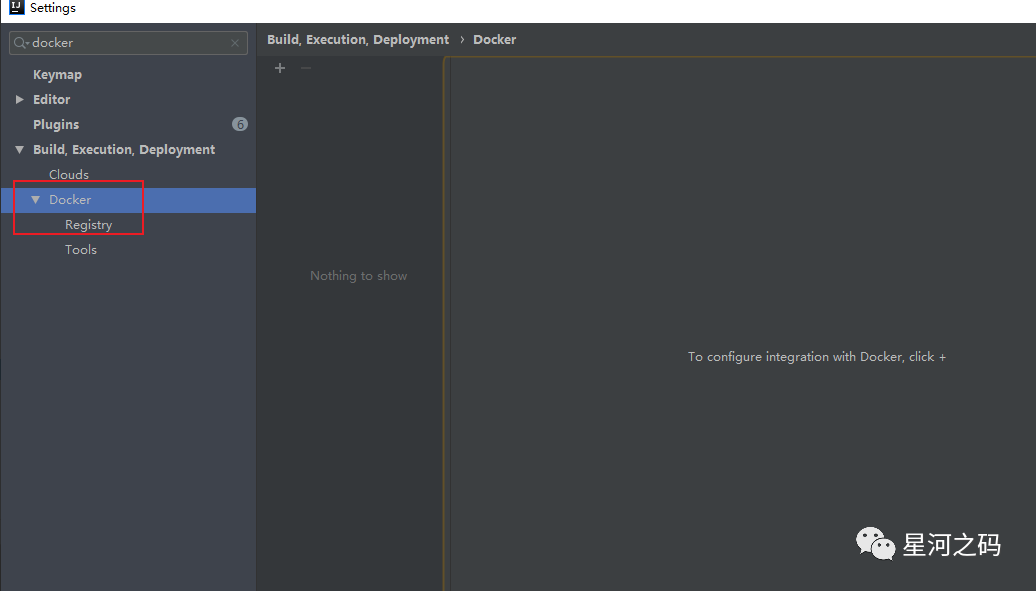Select Build, Execution, Deployment category
This screenshot has width=1036, height=591.
pos(124,149)
